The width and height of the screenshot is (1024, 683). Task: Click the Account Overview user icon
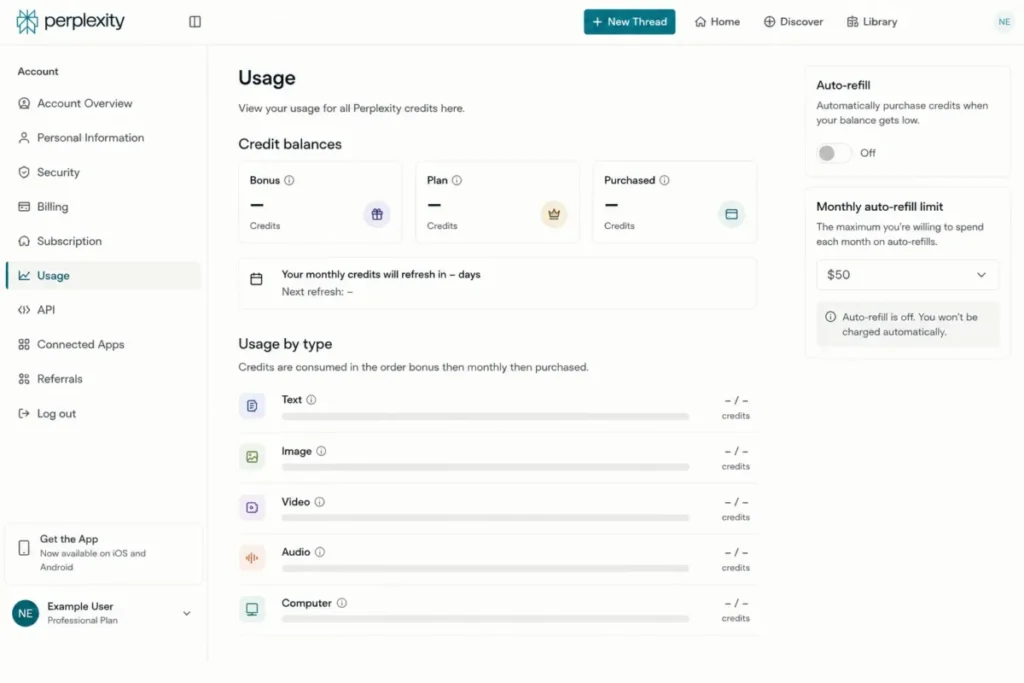tap(24, 103)
